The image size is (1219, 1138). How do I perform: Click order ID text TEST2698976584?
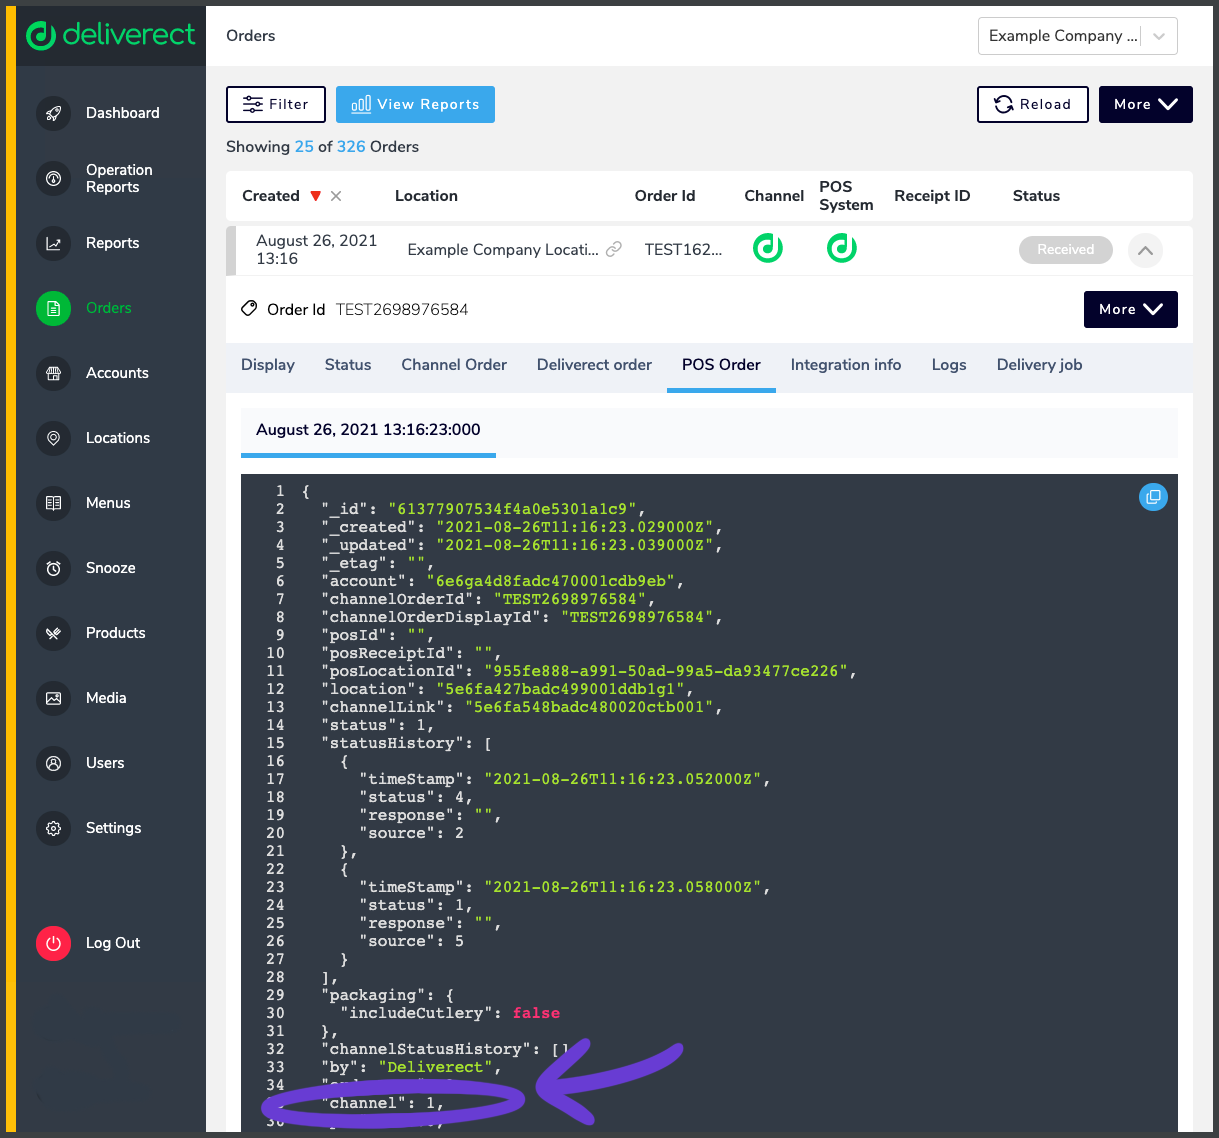tap(402, 309)
